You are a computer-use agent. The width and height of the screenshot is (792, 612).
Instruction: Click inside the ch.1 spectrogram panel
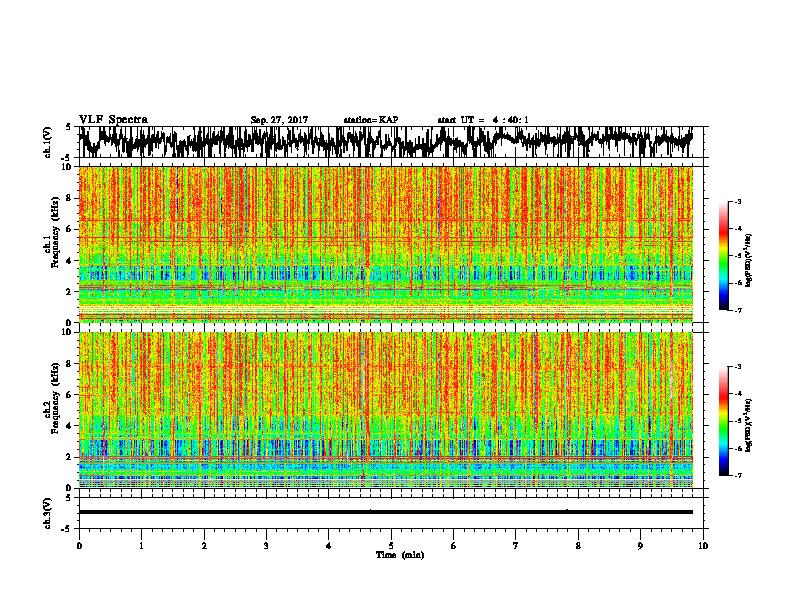pyautogui.click(x=385, y=244)
